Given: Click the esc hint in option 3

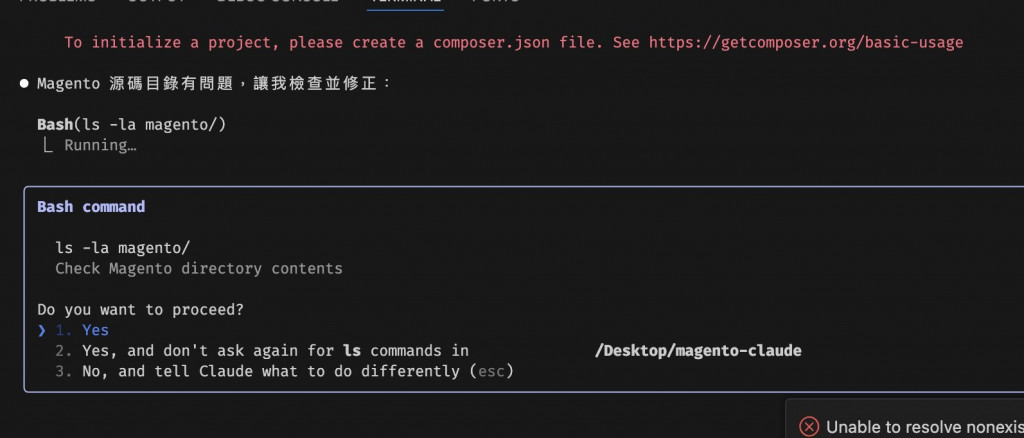Looking at the screenshot, I should [491, 371].
